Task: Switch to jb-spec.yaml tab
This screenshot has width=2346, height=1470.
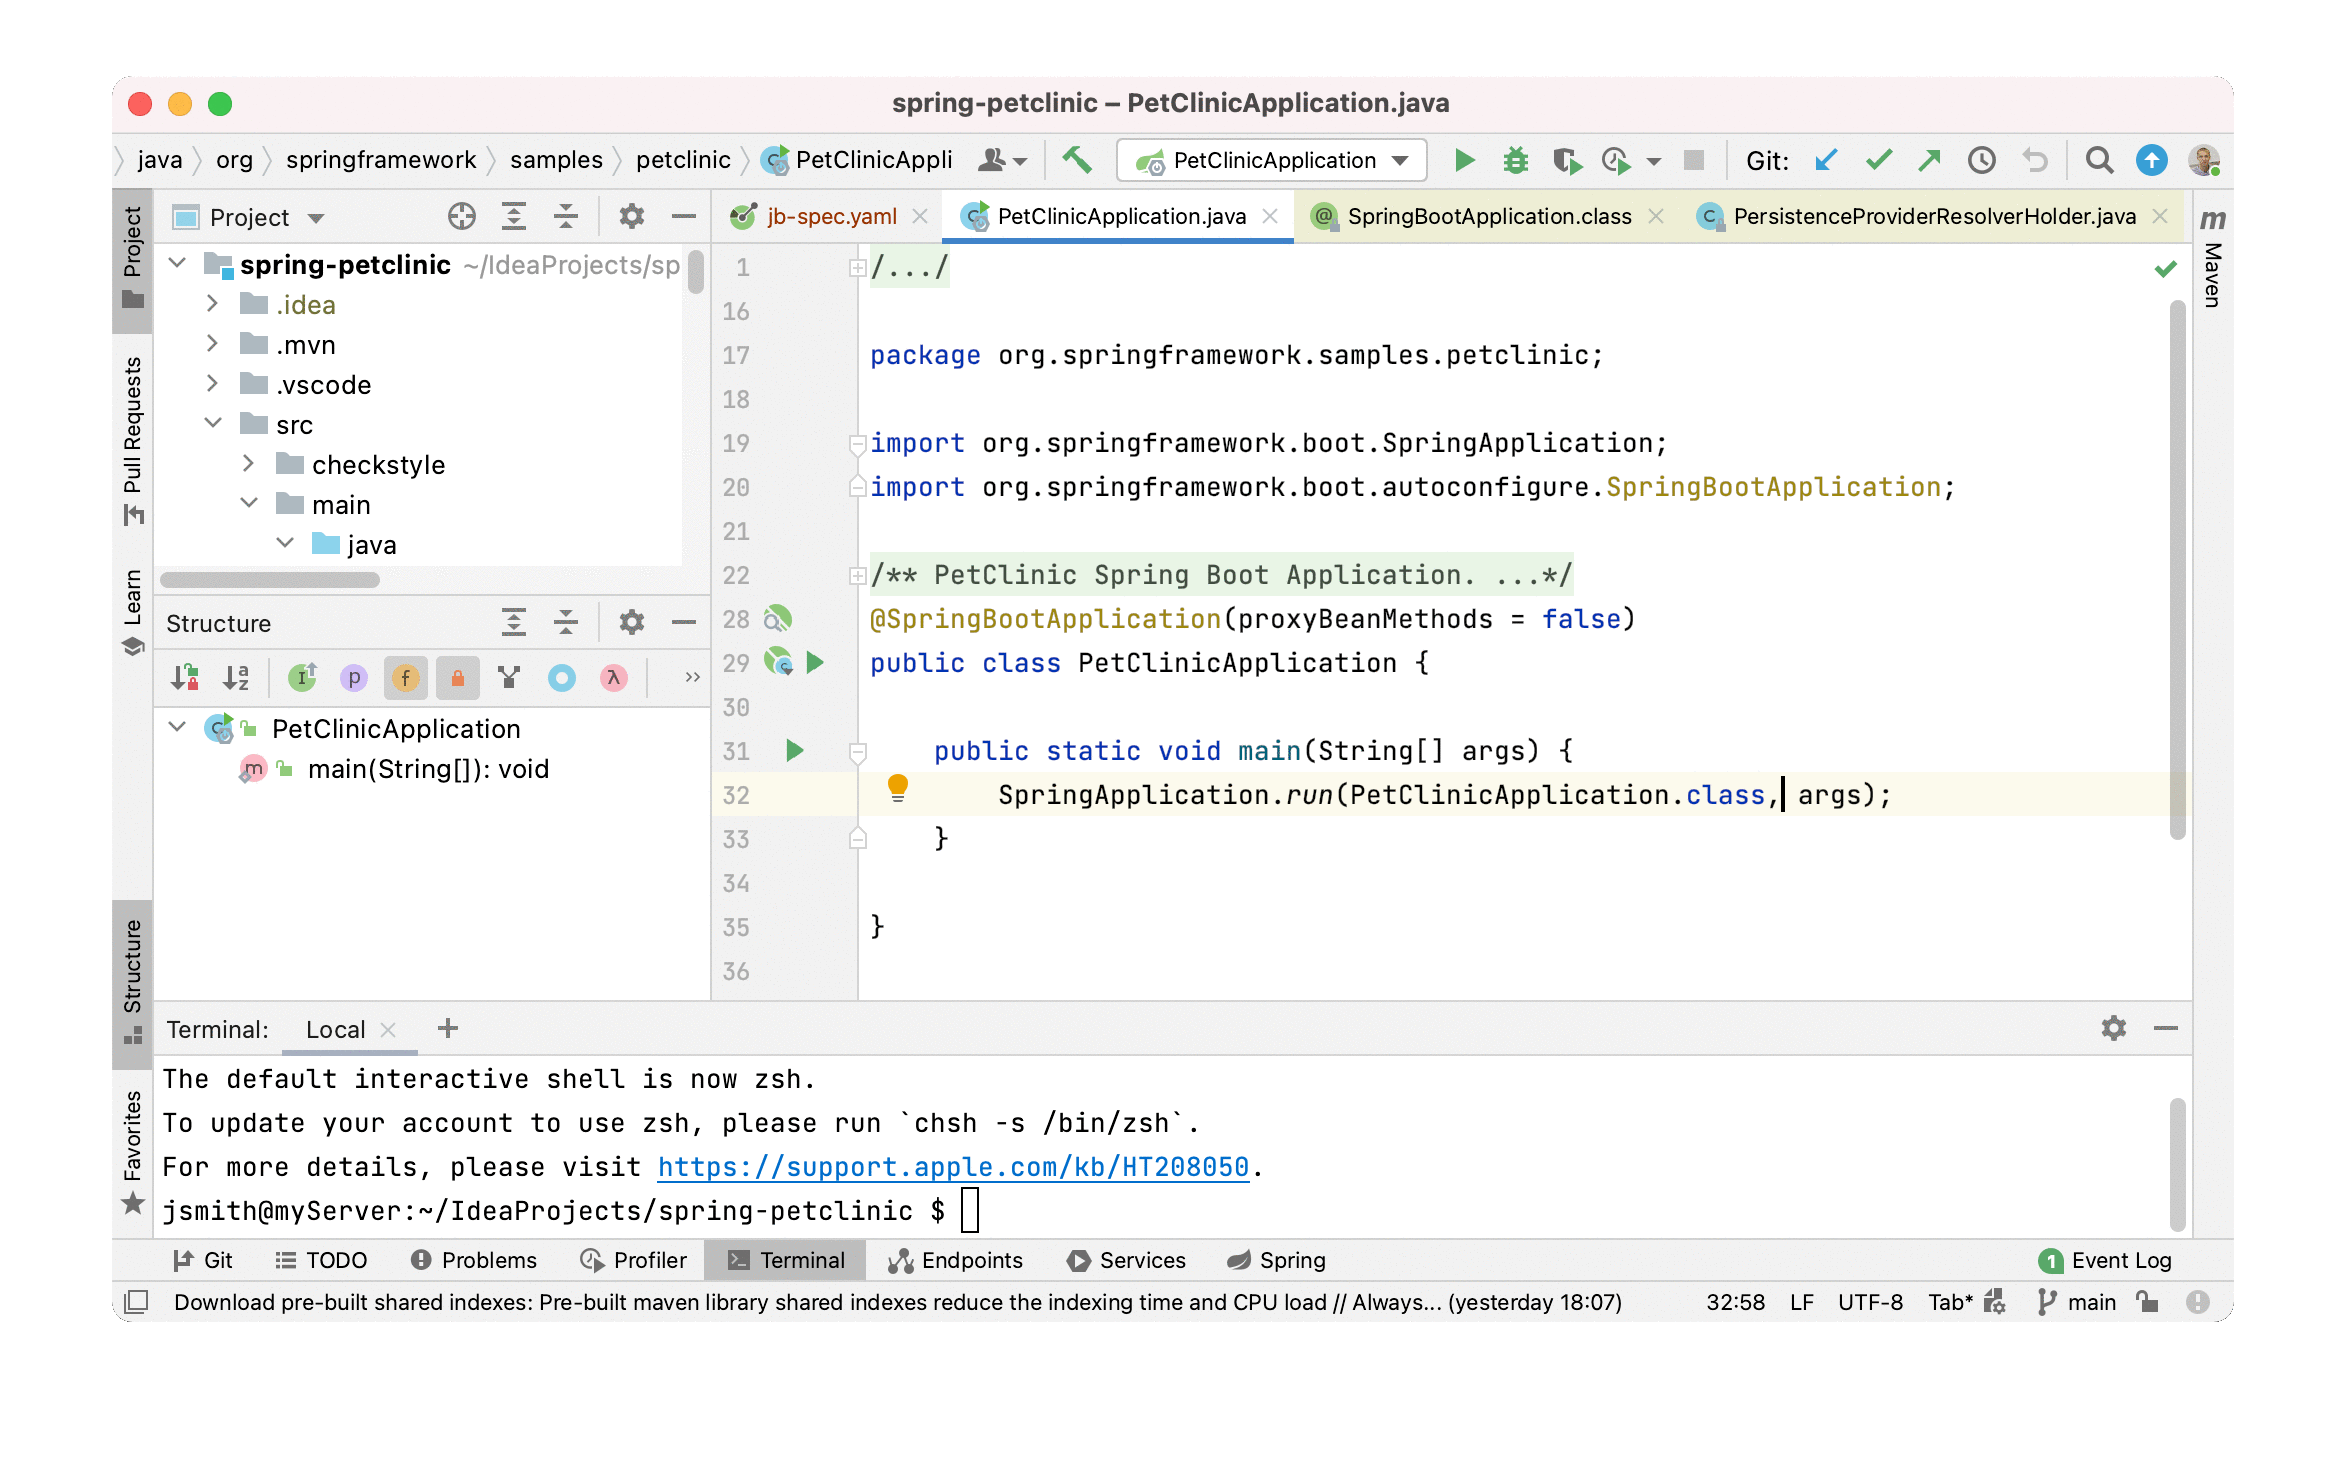Action: (x=812, y=217)
